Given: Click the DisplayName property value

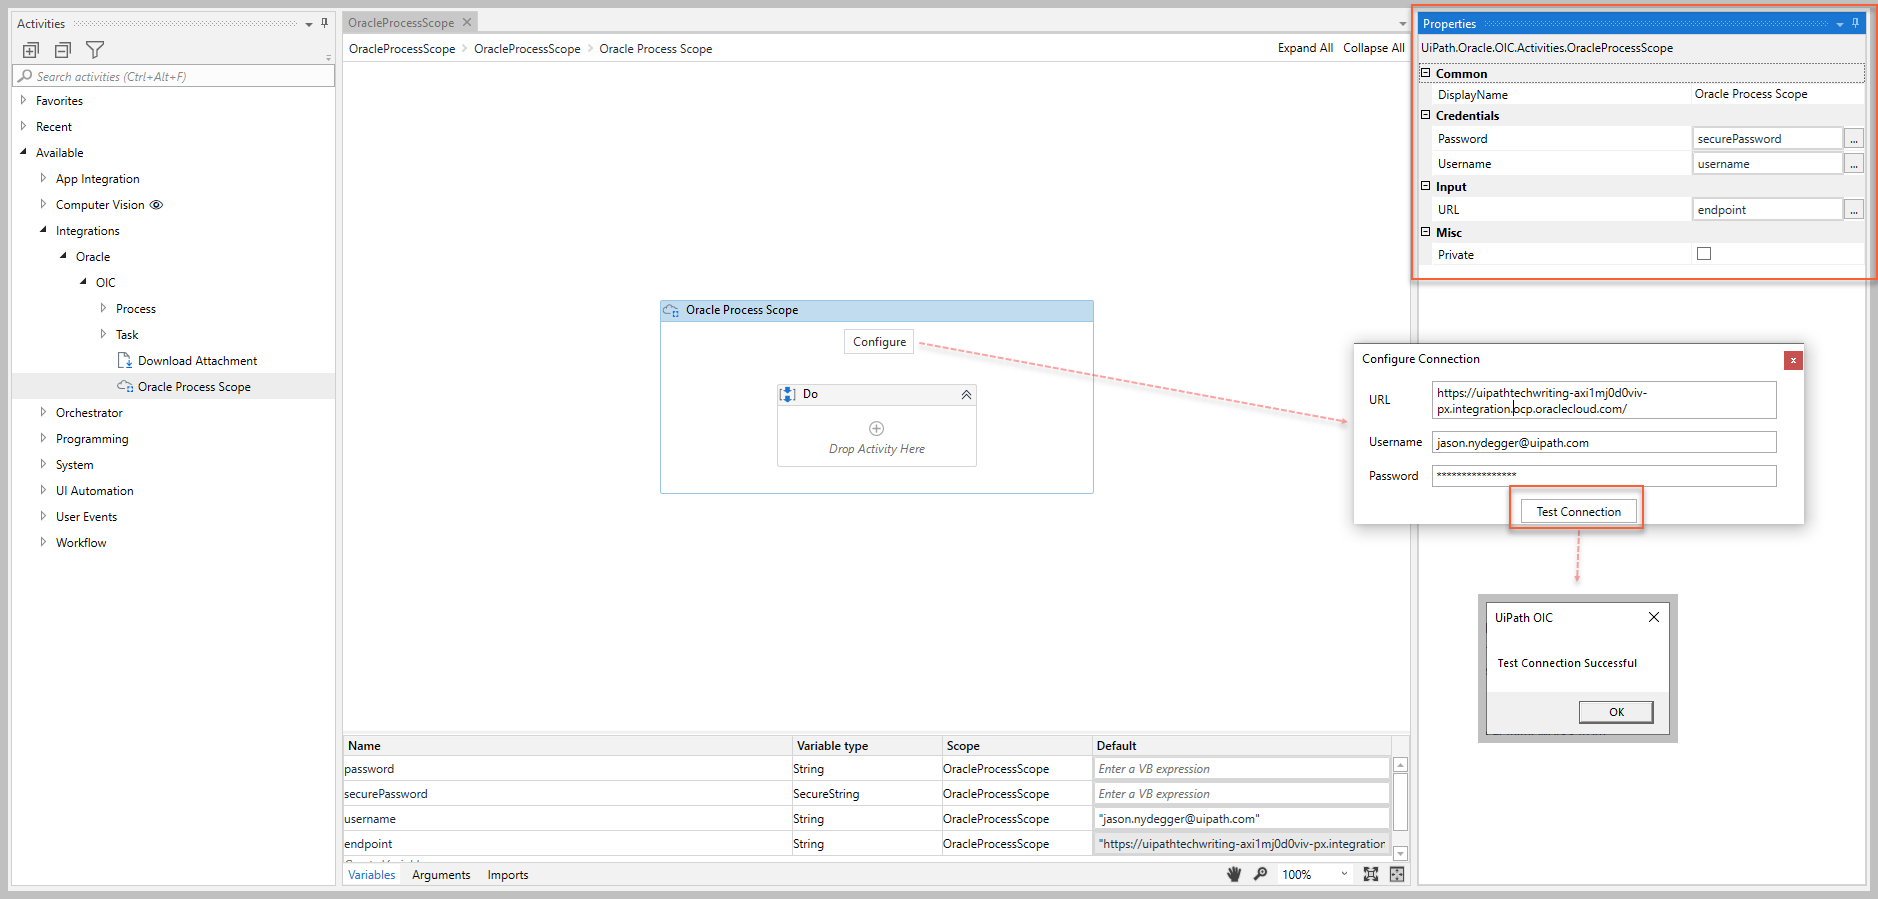Looking at the screenshot, I should (x=1777, y=94).
